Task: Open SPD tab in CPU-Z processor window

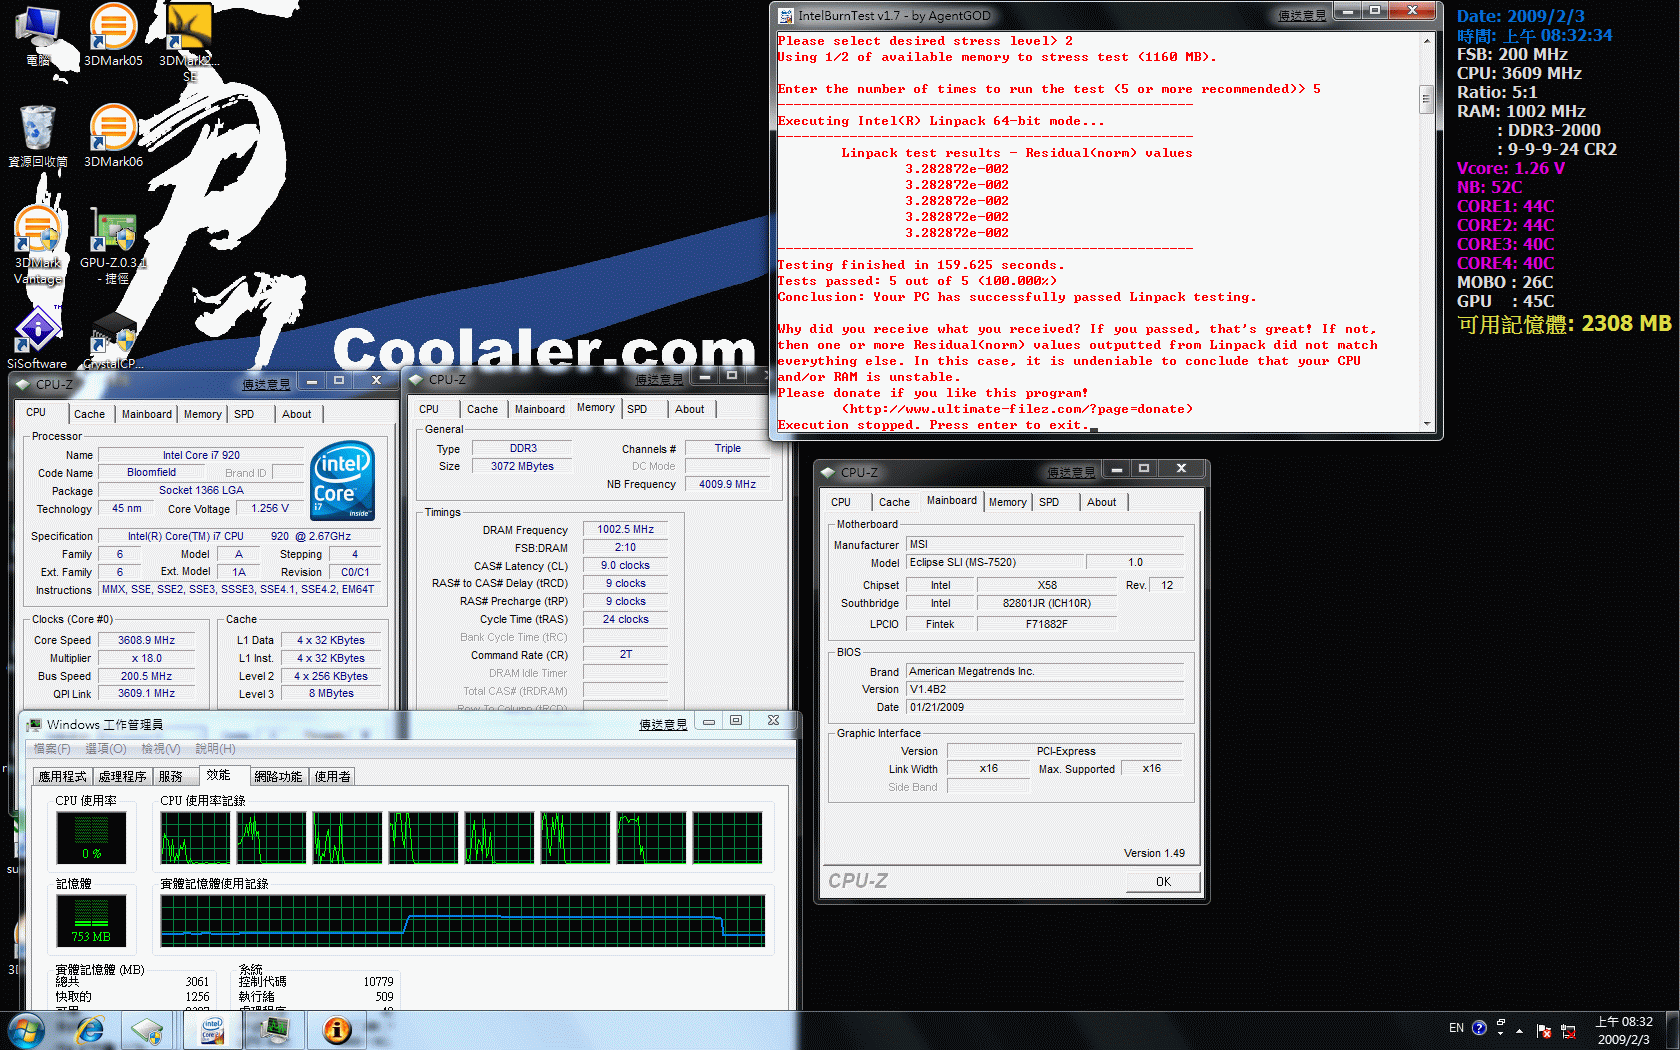Action: coord(244,414)
